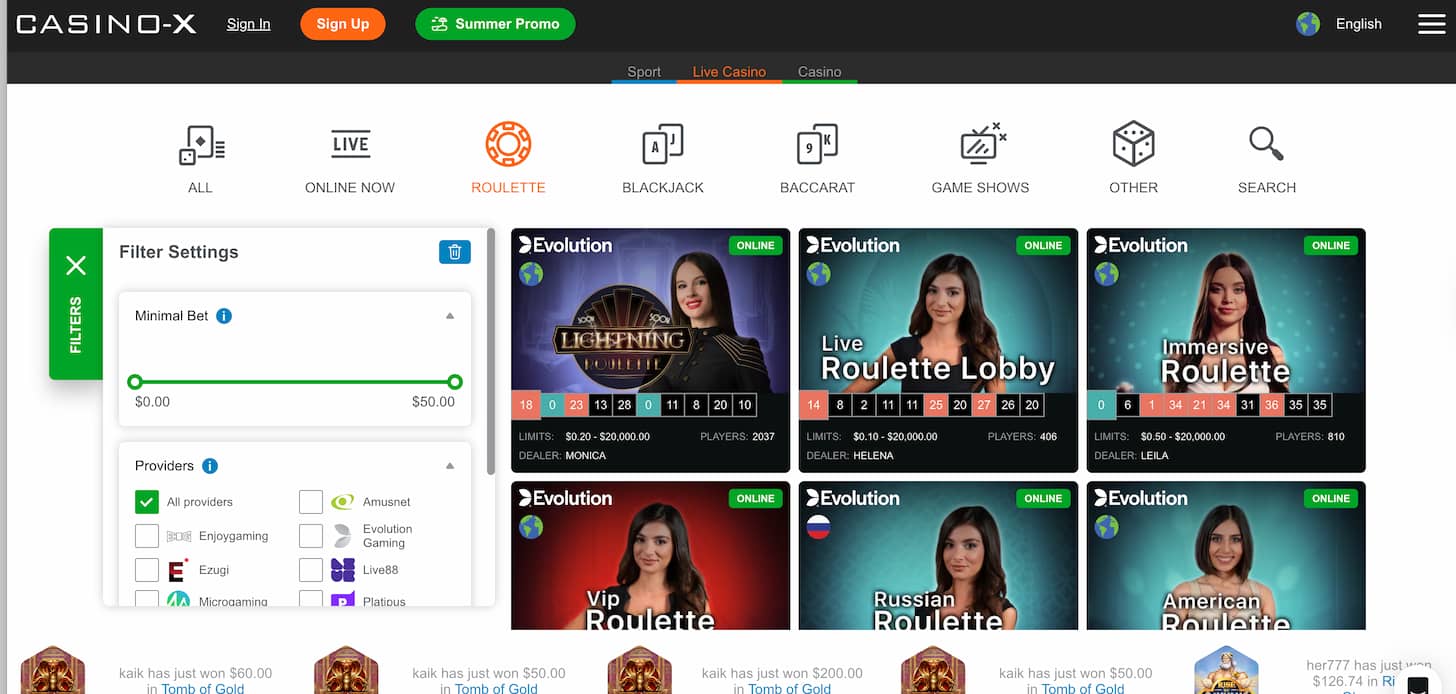The width and height of the screenshot is (1456, 694).
Task: Uncheck the All providers checkbox
Action: click(147, 502)
